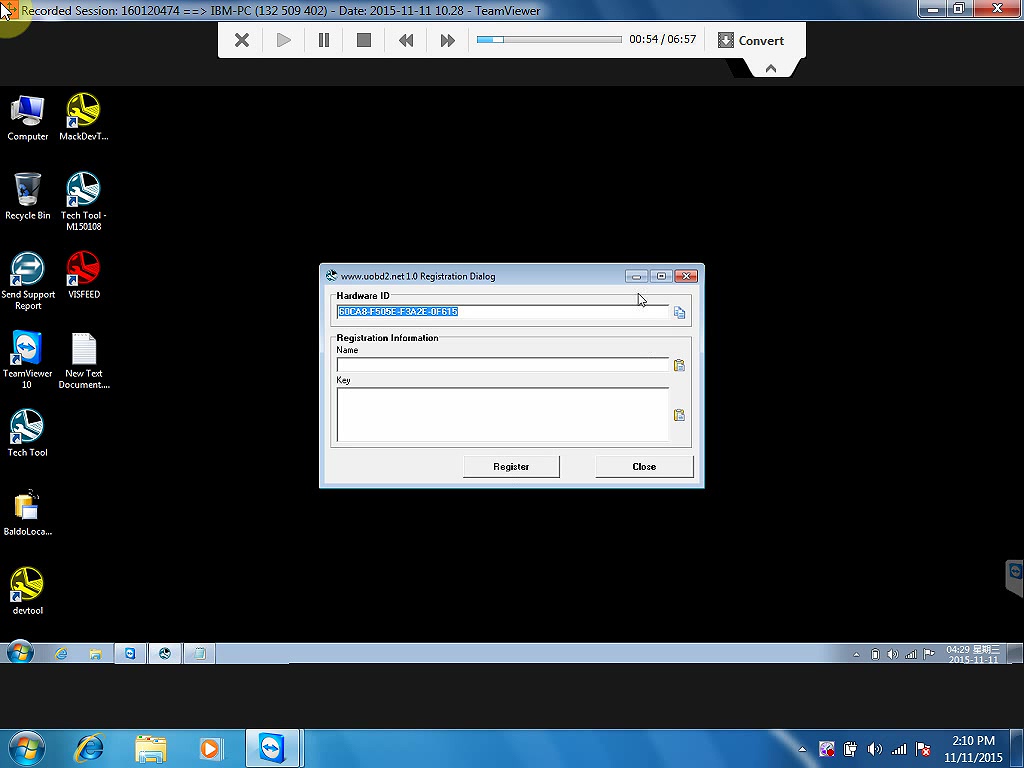
Task: Launch Internet Explorer from local taskbar
Action: 89,748
